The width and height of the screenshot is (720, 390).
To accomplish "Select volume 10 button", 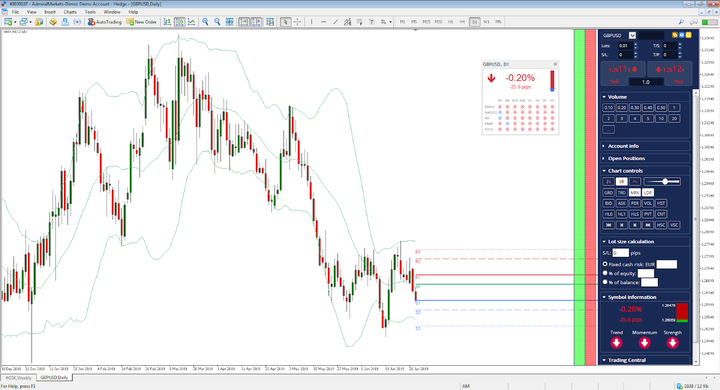I will 661,119.
